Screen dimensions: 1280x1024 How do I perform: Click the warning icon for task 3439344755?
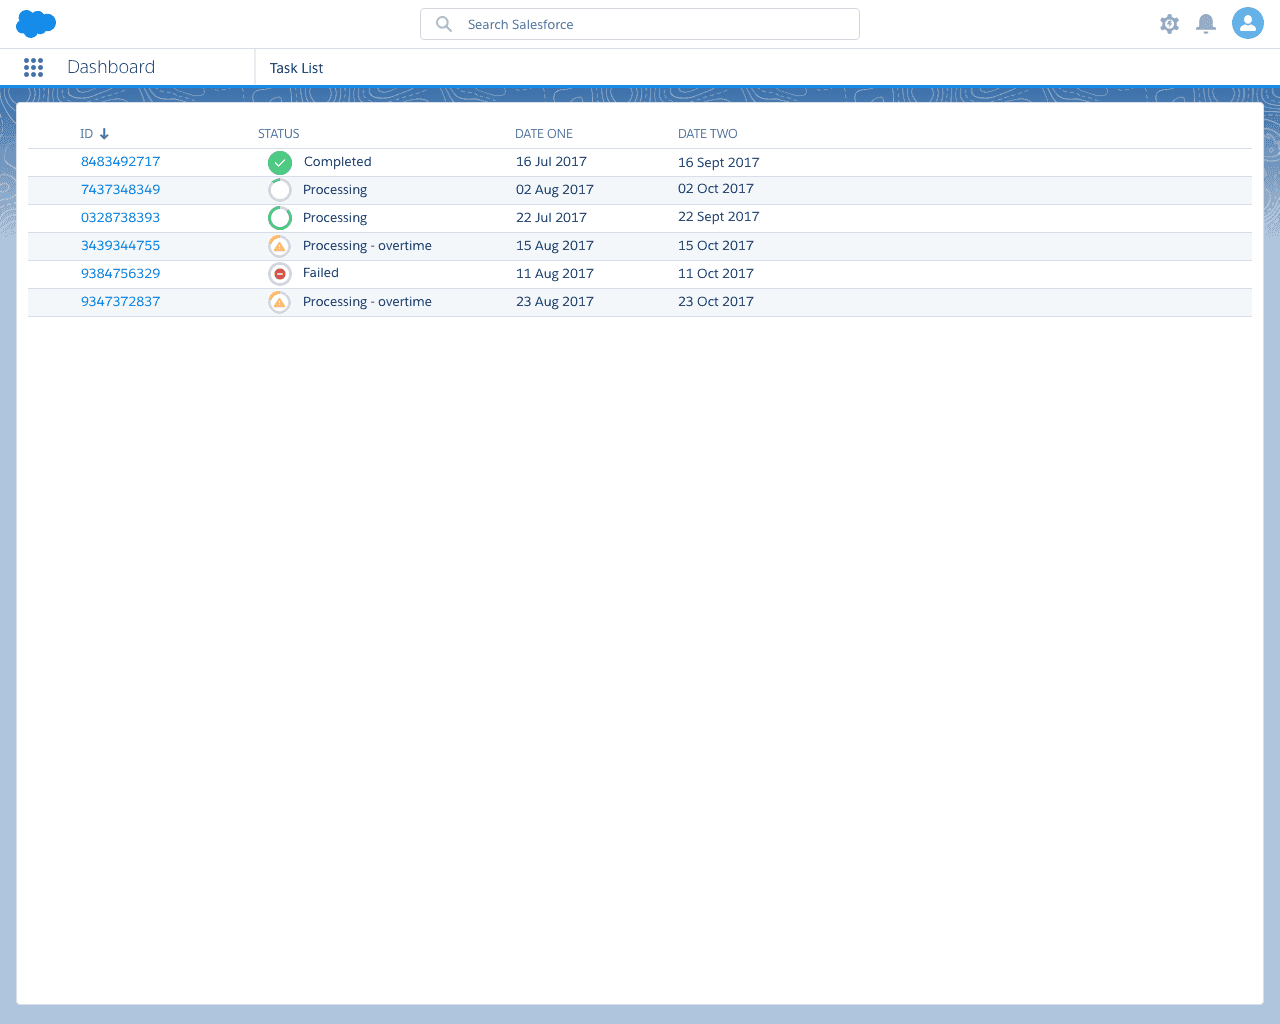tap(280, 246)
